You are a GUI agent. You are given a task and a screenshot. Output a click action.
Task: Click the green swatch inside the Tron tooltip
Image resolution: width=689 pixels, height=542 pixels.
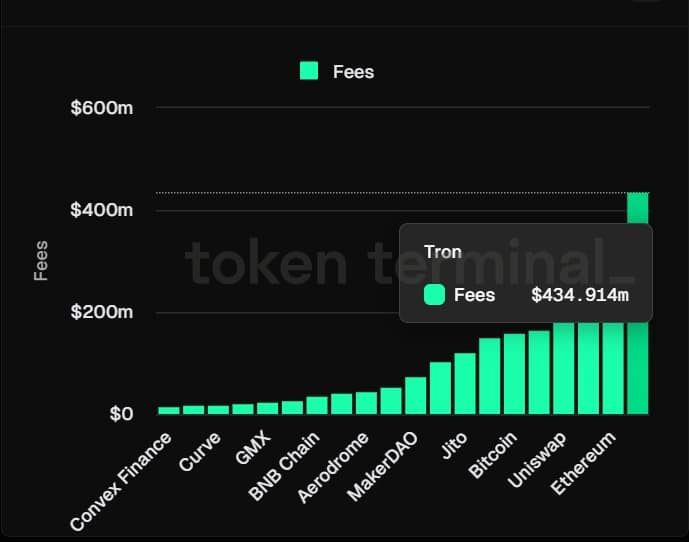(x=434, y=295)
